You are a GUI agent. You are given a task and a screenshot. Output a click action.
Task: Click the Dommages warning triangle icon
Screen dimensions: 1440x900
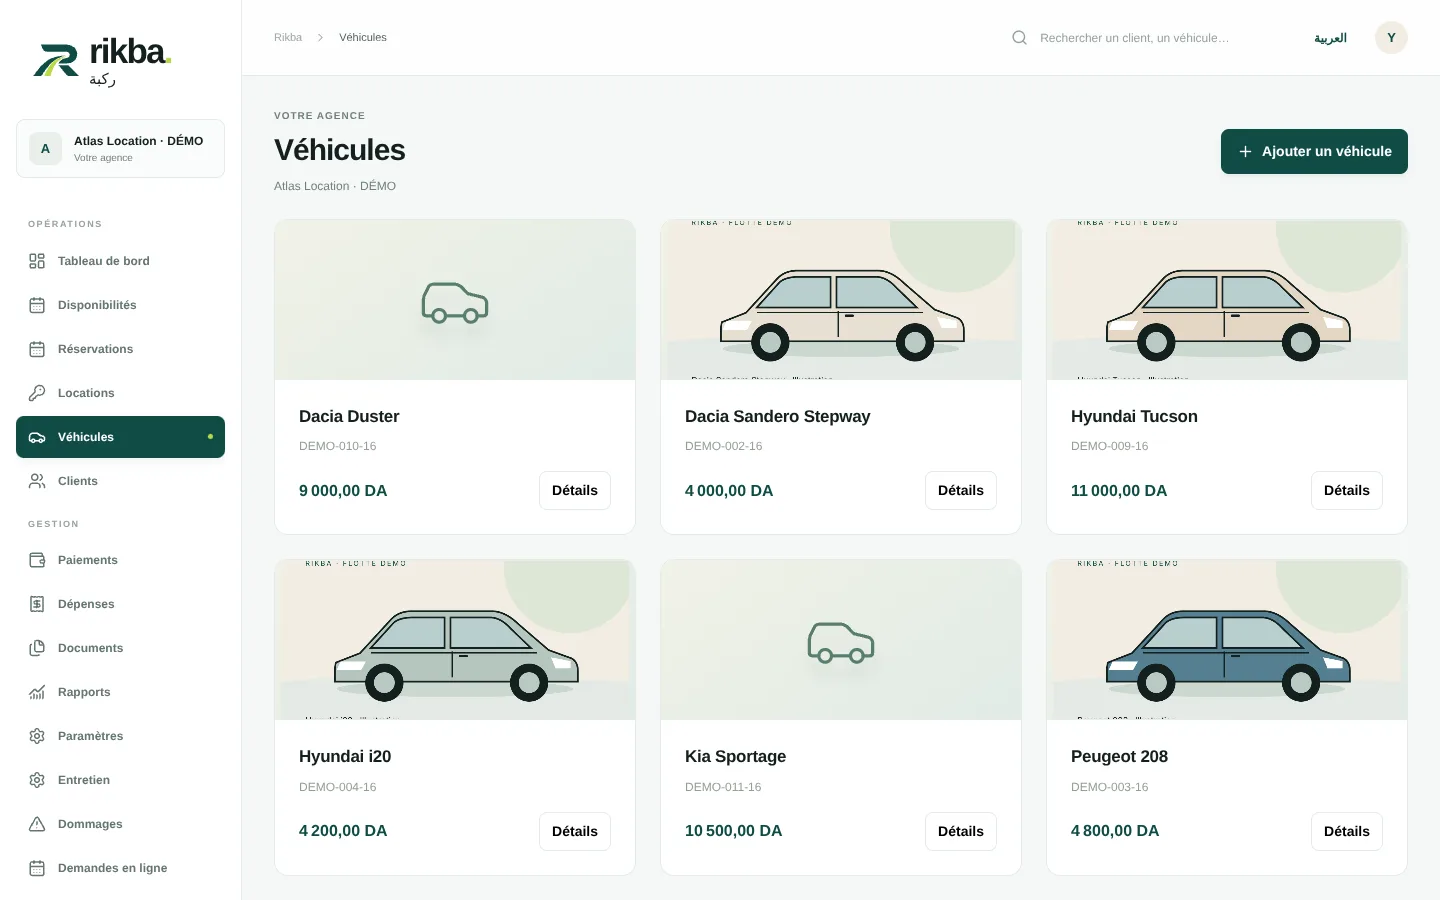tap(37, 824)
